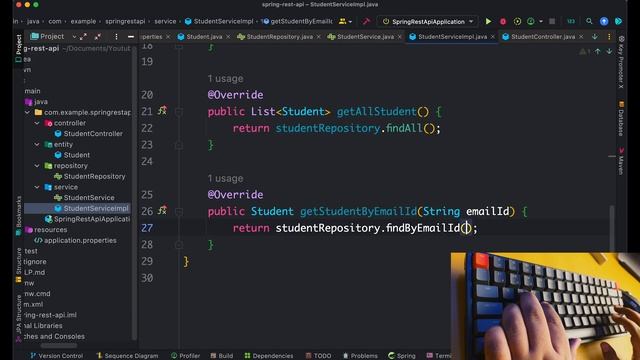The width and height of the screenshot is (640, 360).
Task: Click the Build hammer icon
Action: tap(366, 21)
